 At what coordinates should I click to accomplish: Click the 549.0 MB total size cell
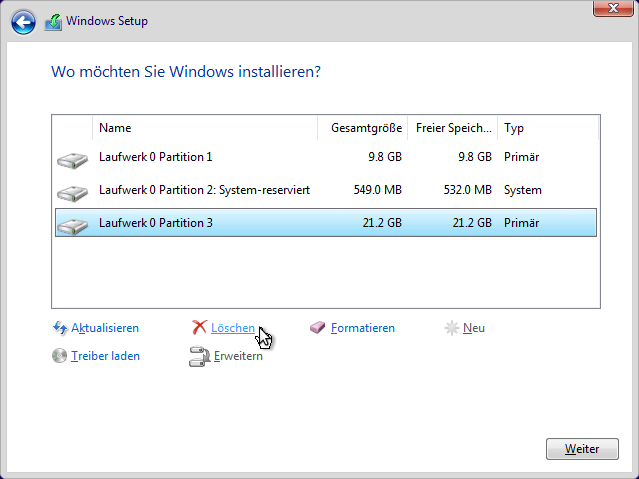point(377,190)
